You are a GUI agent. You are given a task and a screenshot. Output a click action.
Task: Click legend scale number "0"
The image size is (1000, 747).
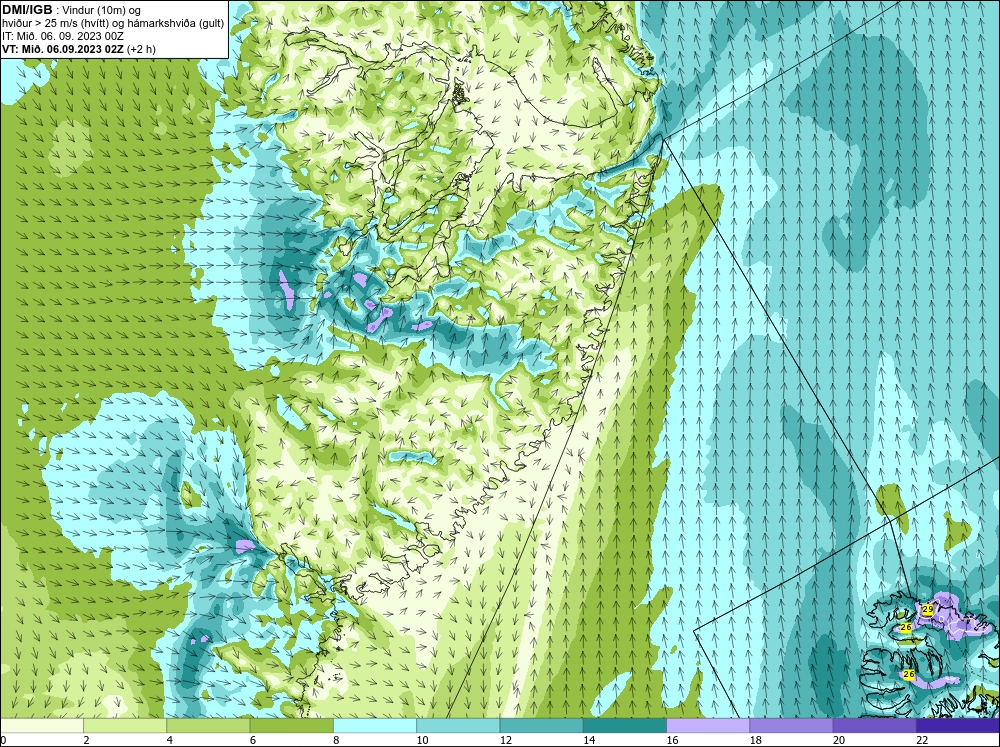click(3, 740)
